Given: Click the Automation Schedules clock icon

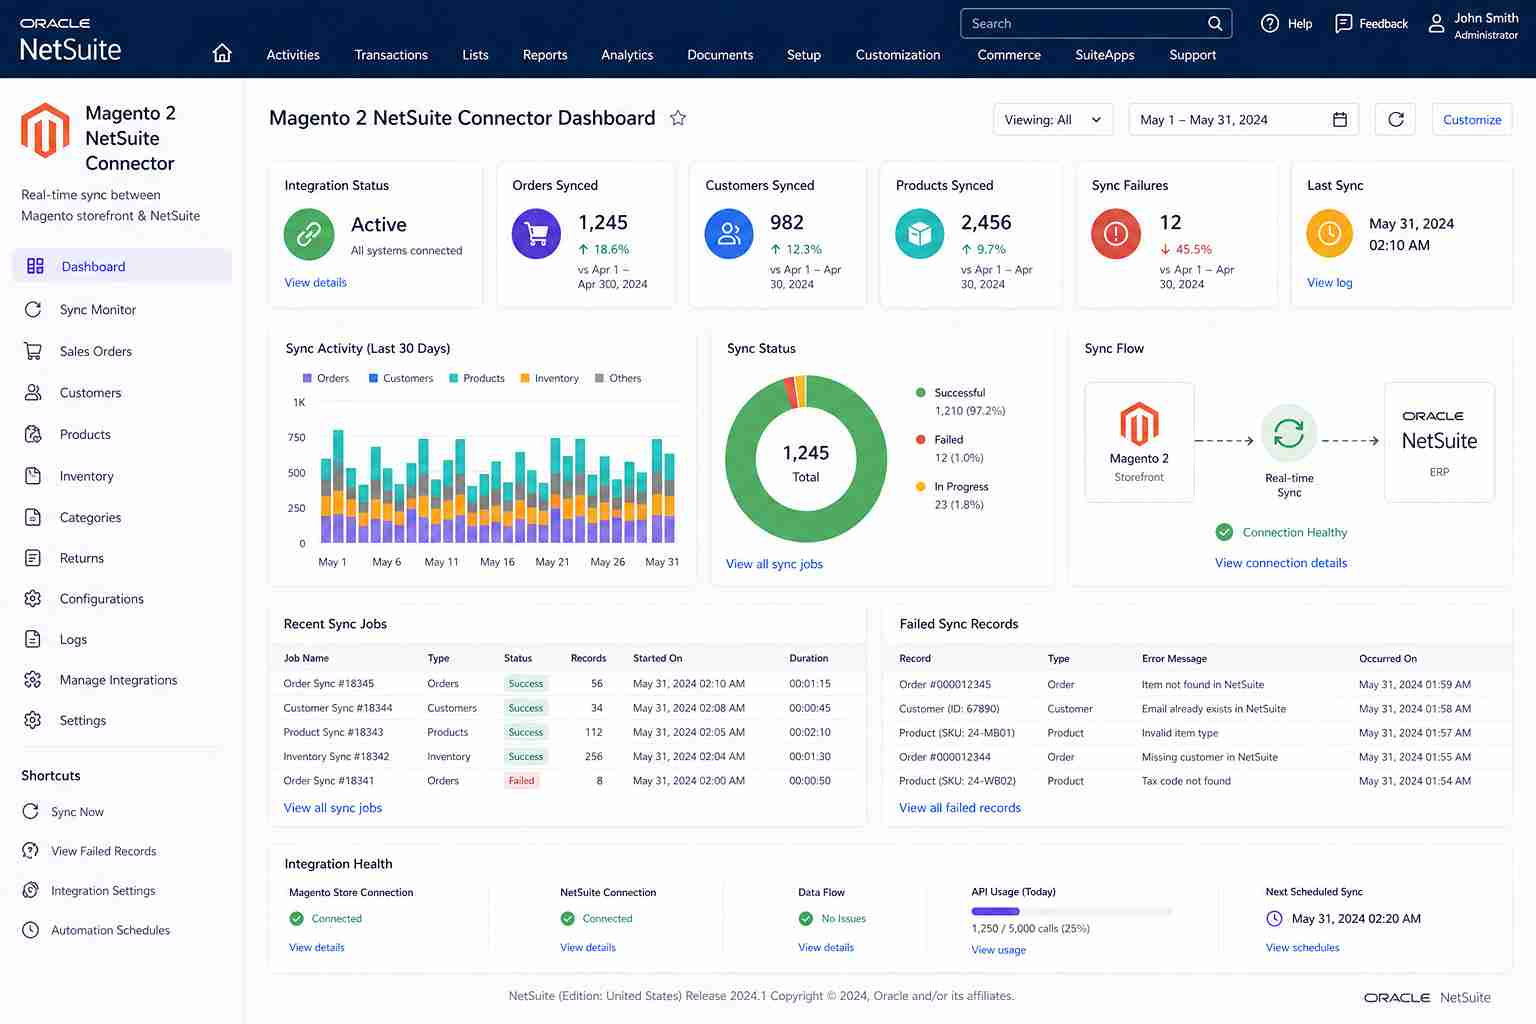Looking at the screenshot, I should point(31,930).
